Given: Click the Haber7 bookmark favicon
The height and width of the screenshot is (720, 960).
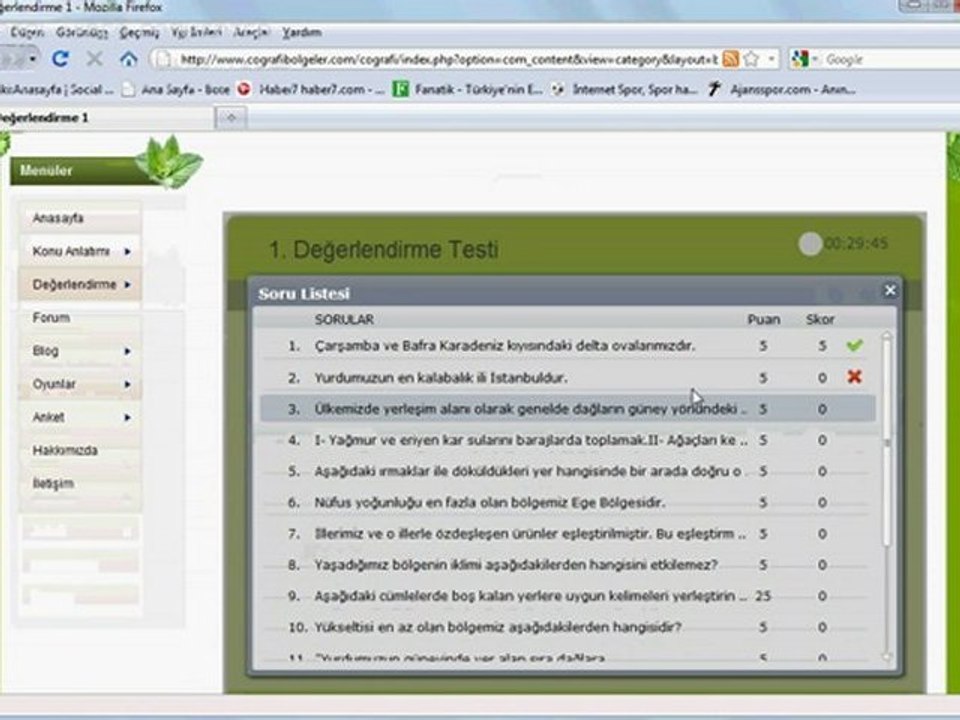Looking at the screenshot, I should click(x=244, y=89).
